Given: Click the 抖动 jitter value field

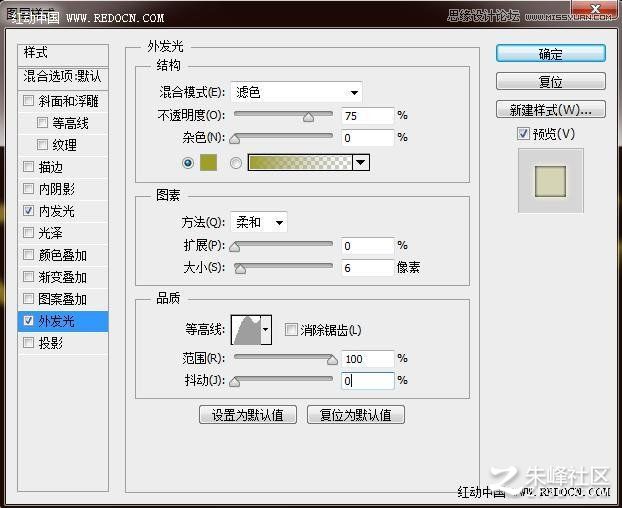Looking at the screenshot, I should [x=368, y=381].
